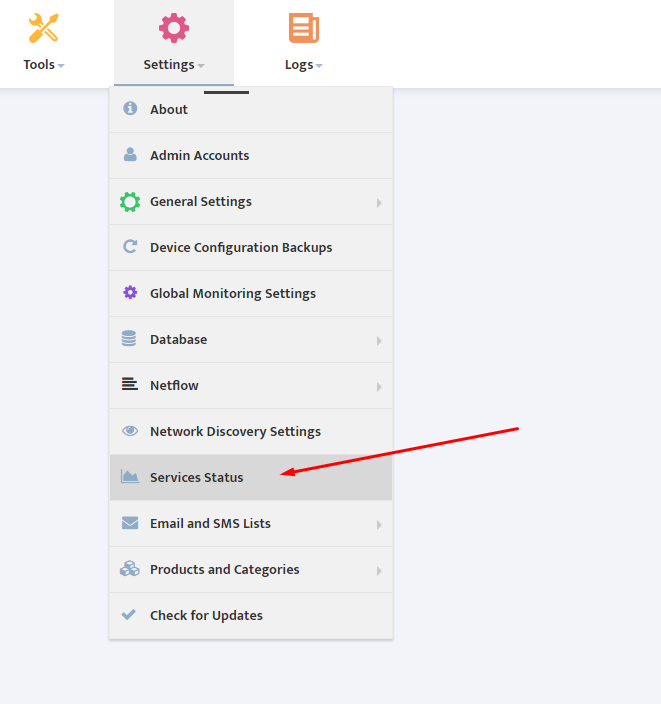This screenshot has height=704, width=661.
Task: Click the Netflow lines icon
Action: click(130, 384)
